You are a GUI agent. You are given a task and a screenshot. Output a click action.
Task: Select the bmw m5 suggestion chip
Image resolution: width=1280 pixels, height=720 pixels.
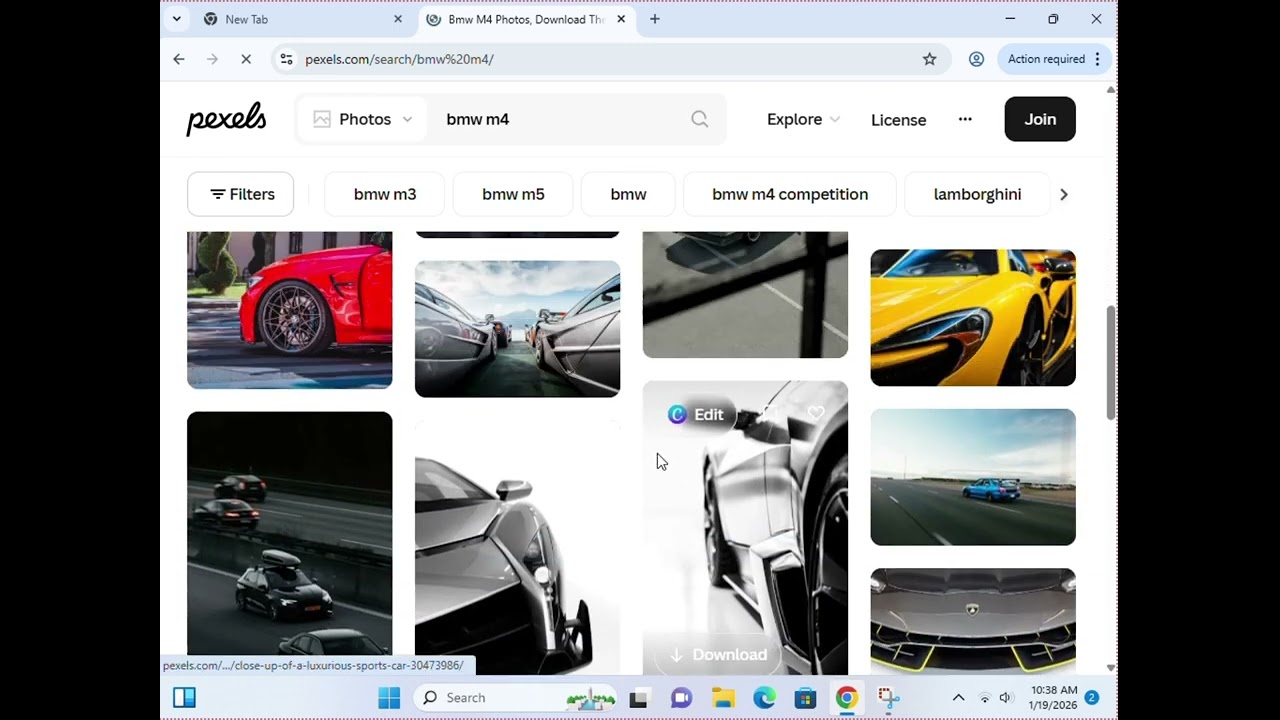coord(513,194)
